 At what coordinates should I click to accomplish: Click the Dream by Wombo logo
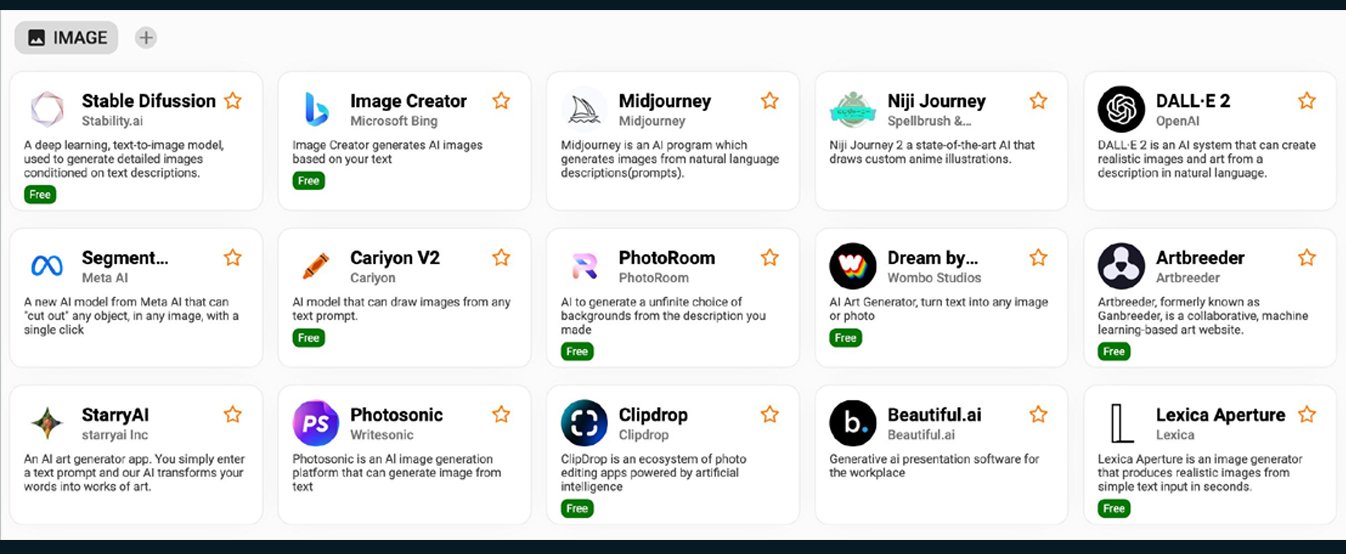(853, 266)
